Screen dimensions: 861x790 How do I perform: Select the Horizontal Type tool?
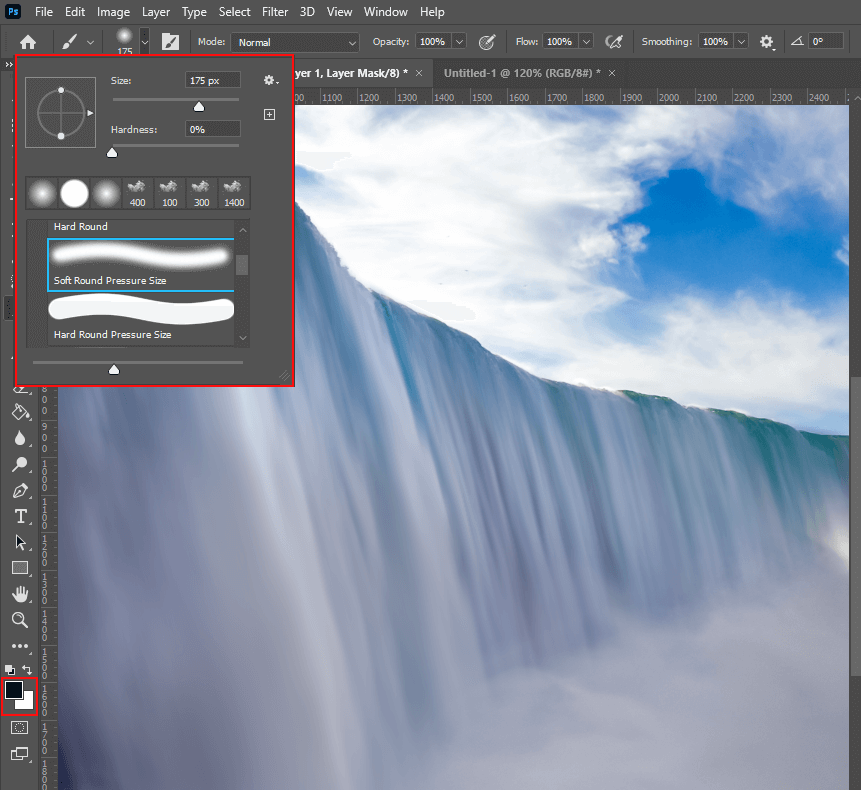pos(20,516)
